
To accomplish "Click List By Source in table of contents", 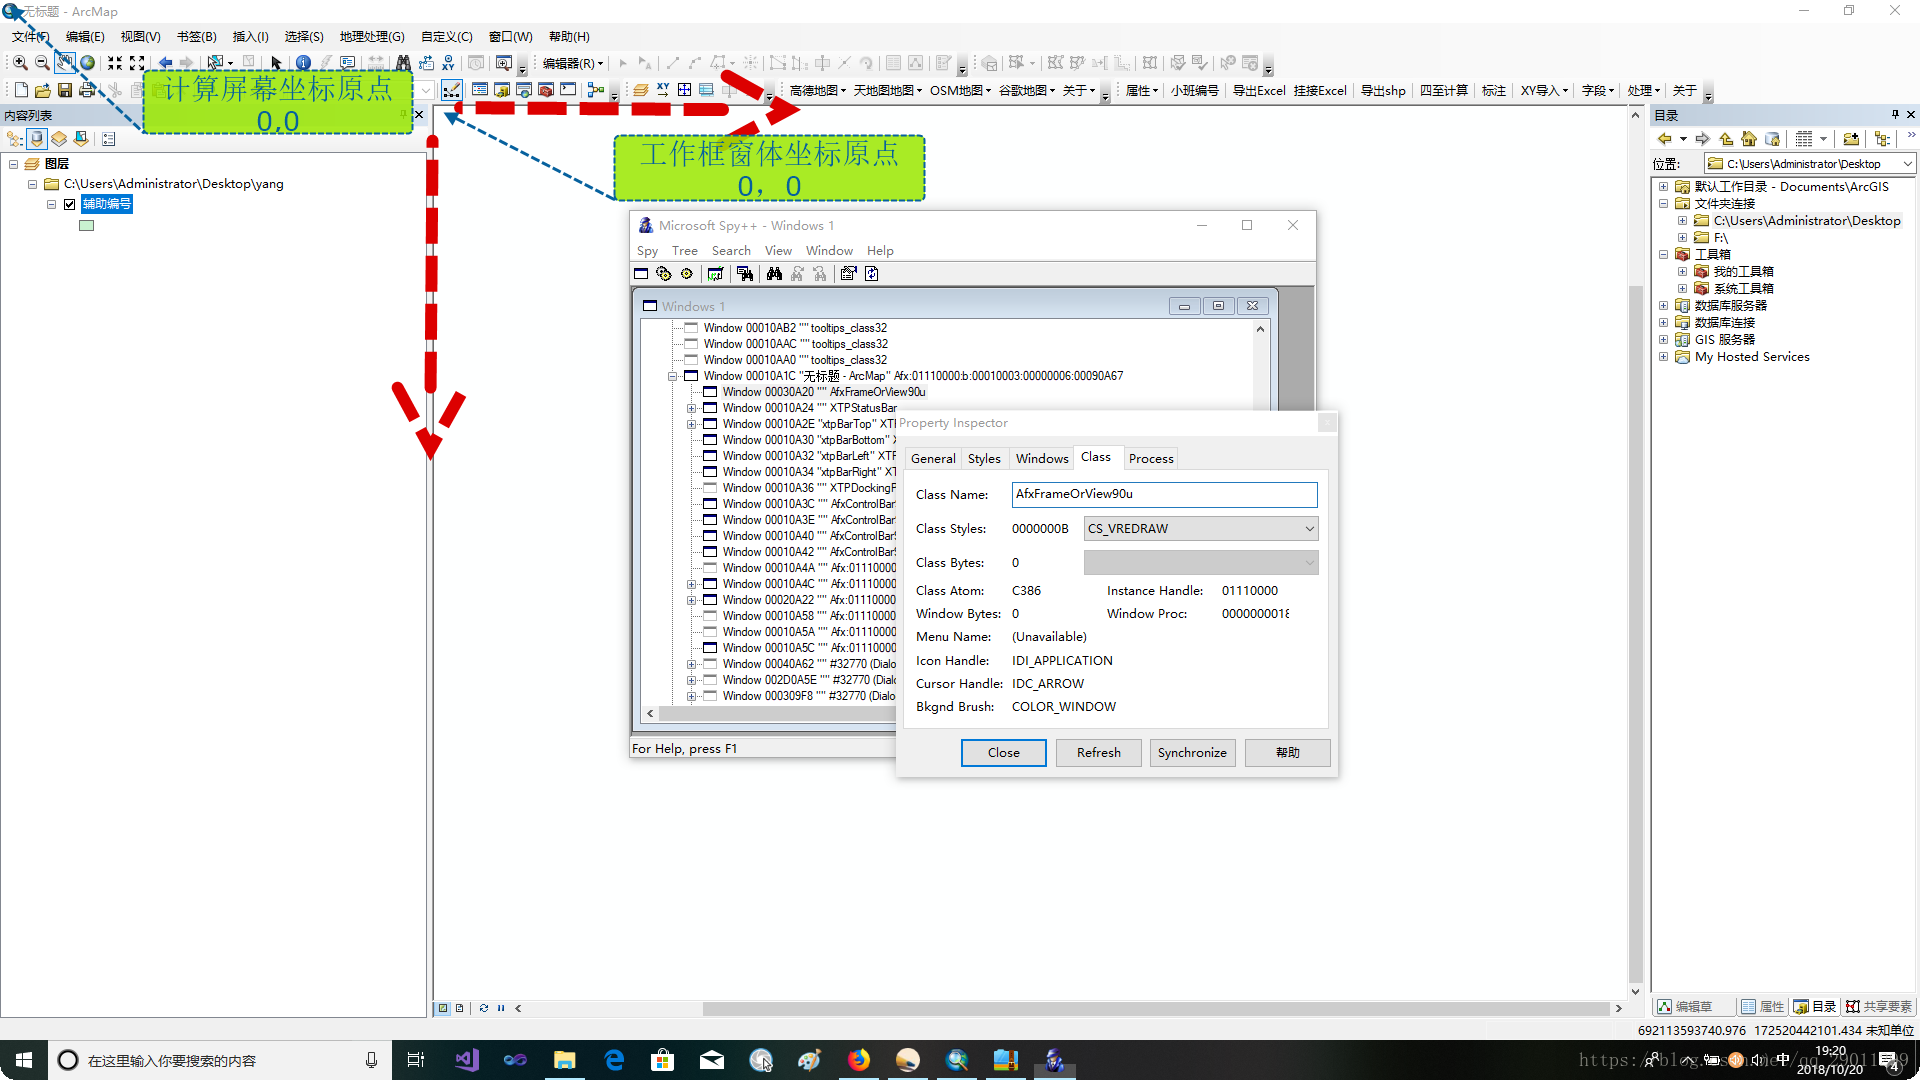I will pyautogui.click(x=37, y=139).
